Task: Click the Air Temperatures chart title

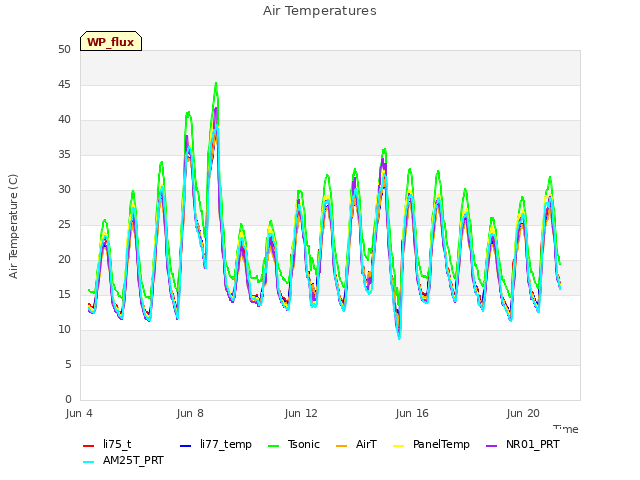Action: [320, 11]
